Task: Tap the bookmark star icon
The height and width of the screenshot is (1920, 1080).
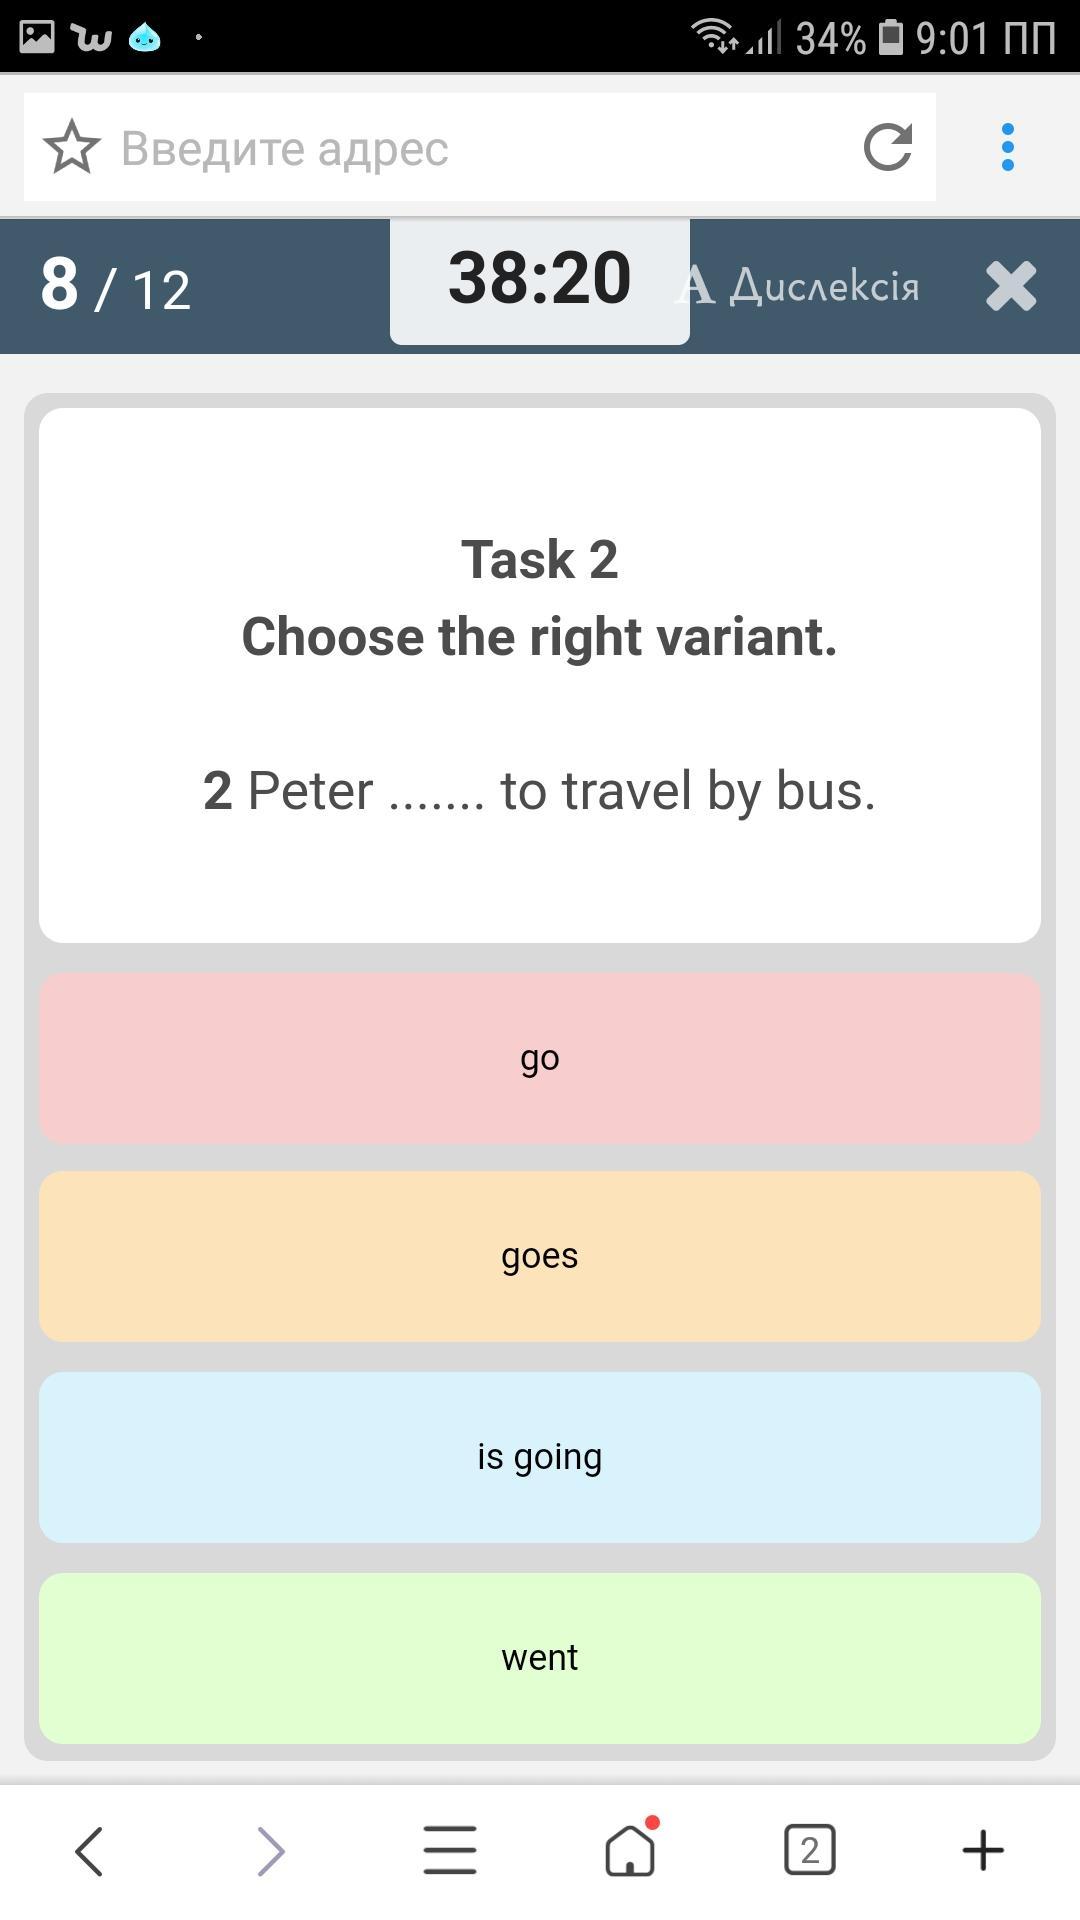Action: 72,148
